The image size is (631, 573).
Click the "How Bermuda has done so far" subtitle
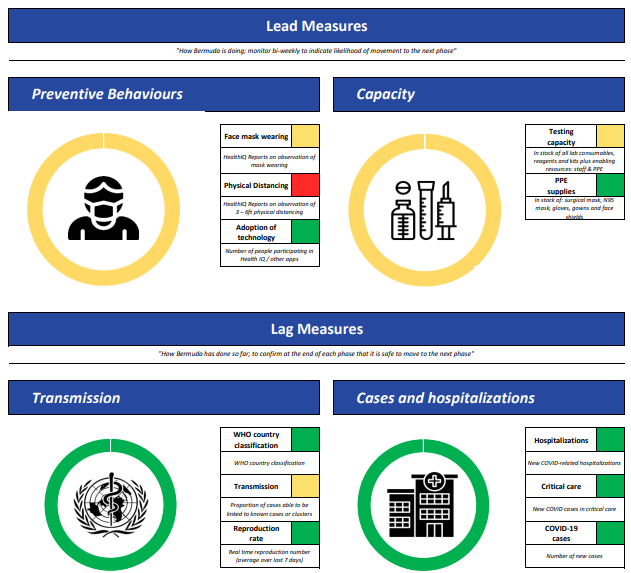pyautogui.click(x=316, y=354)
